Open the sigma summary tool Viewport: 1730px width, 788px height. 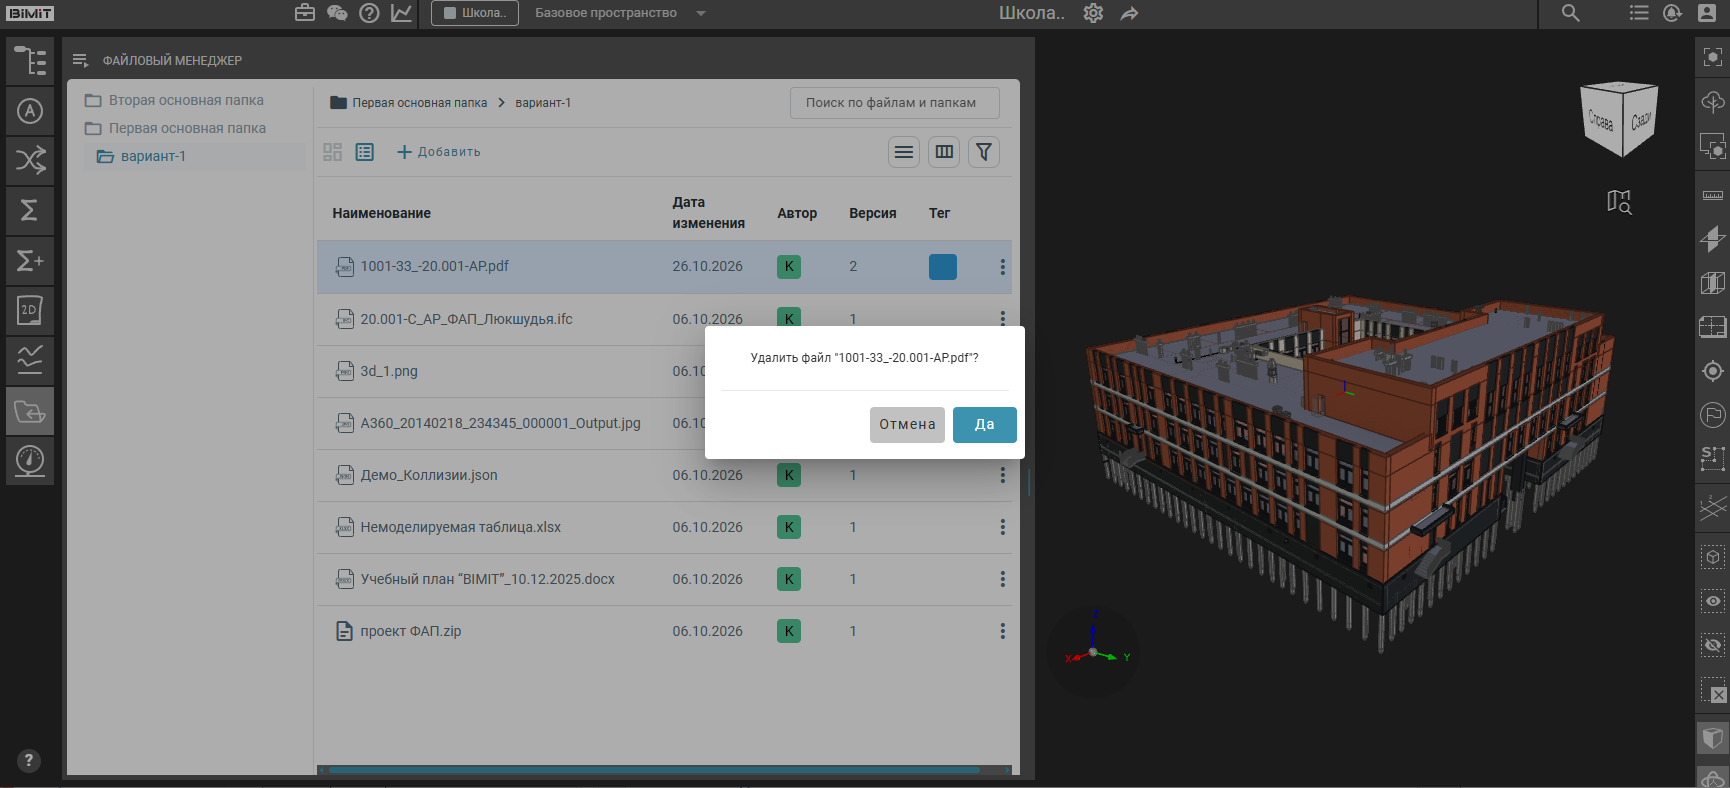[30, 210]
